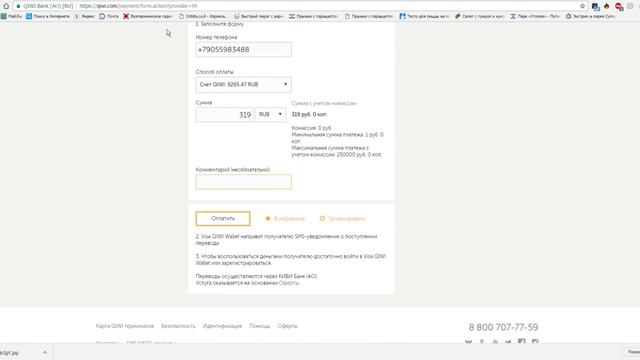Screen dimensions: 640x360
Task: Open the 'Быстрый пирог' bookmark
Action: [258, 16]
